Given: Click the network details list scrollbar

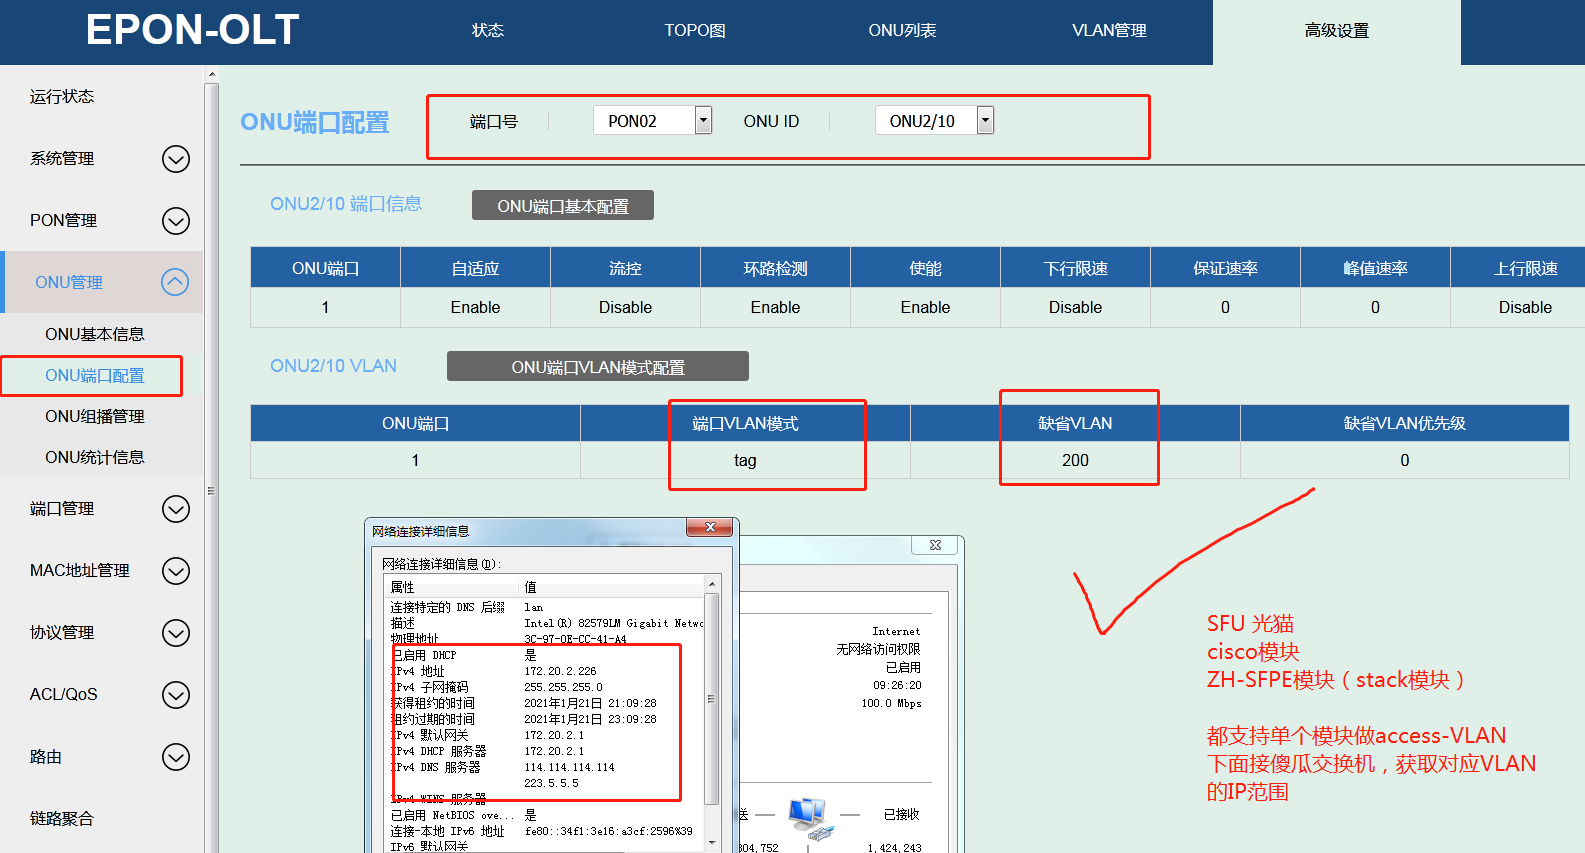Looking at the screenshot, I should coord(712,700).
